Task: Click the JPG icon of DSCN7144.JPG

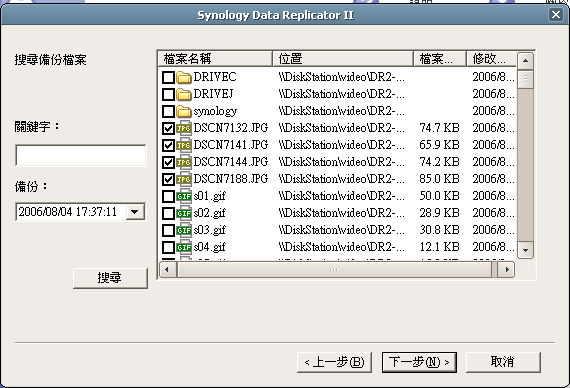Action: (184, 162)
